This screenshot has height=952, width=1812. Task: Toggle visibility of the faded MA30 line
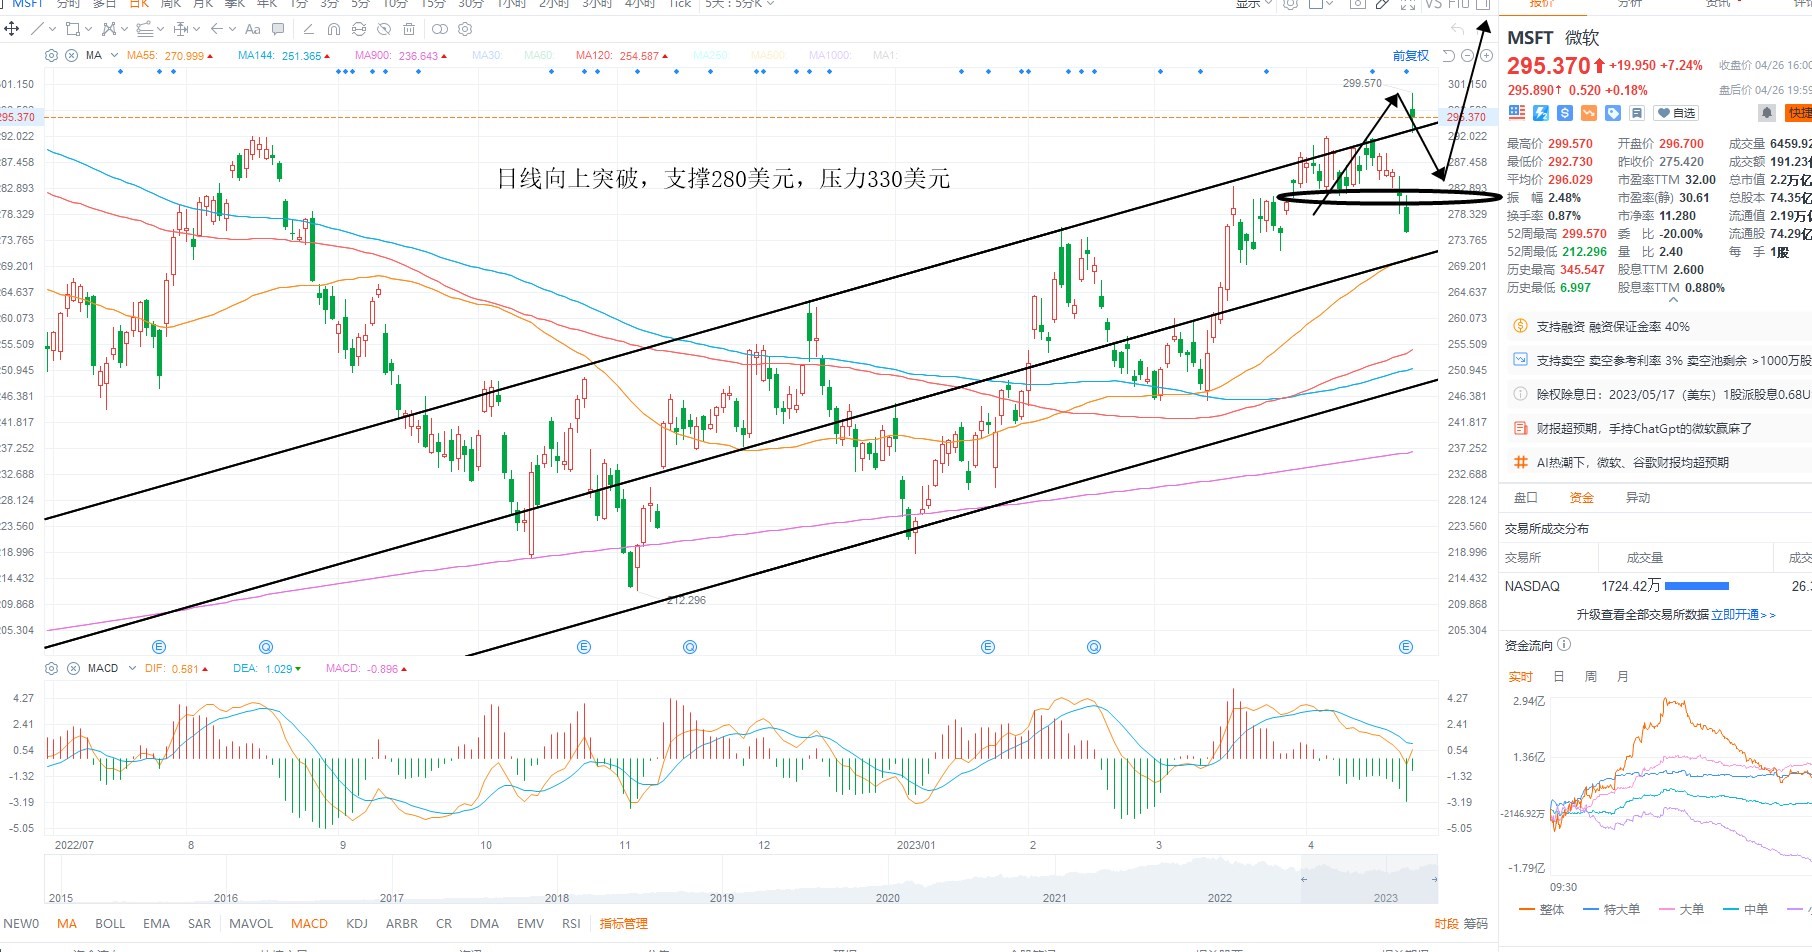click(x=486, y=56)
